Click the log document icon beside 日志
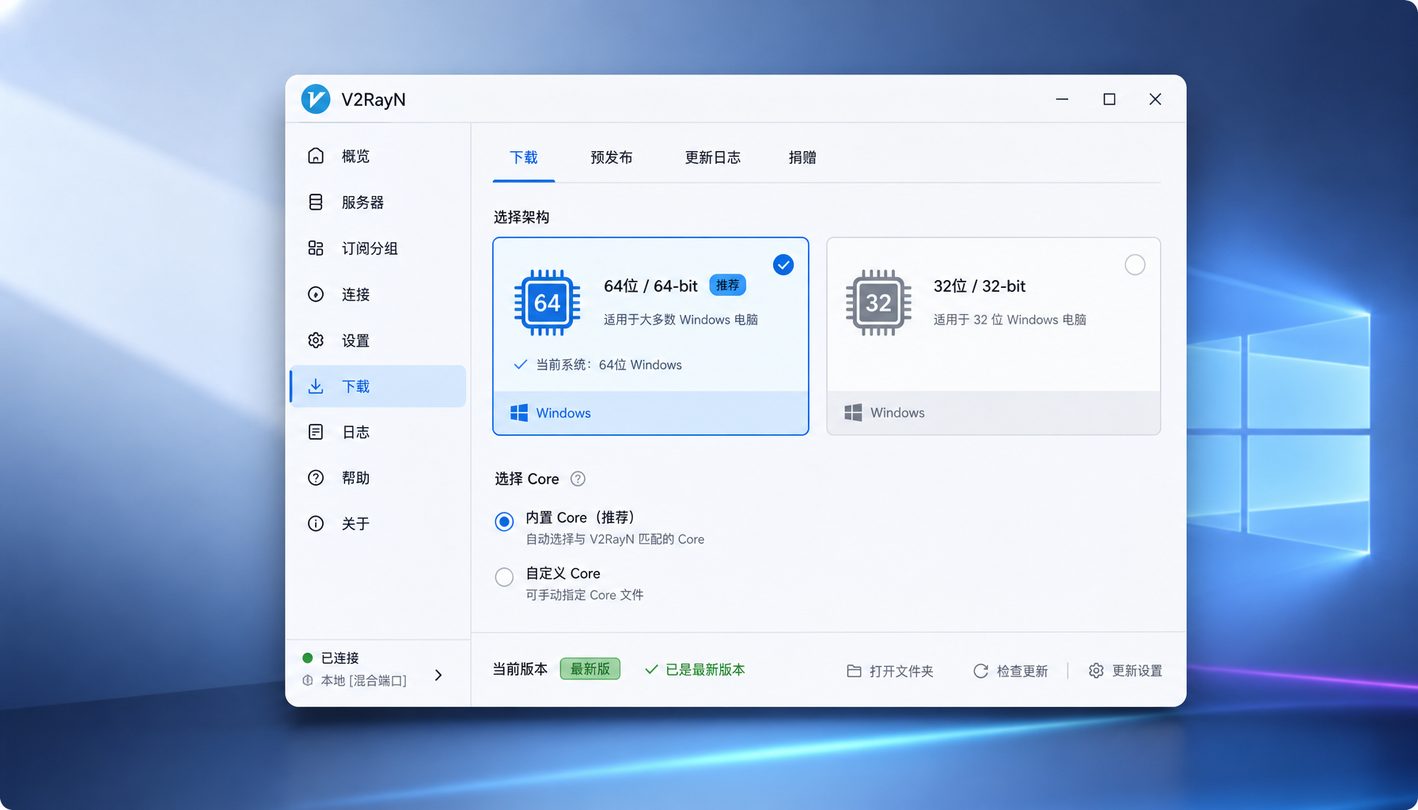The image size is (1418, 810). (316, 432)
